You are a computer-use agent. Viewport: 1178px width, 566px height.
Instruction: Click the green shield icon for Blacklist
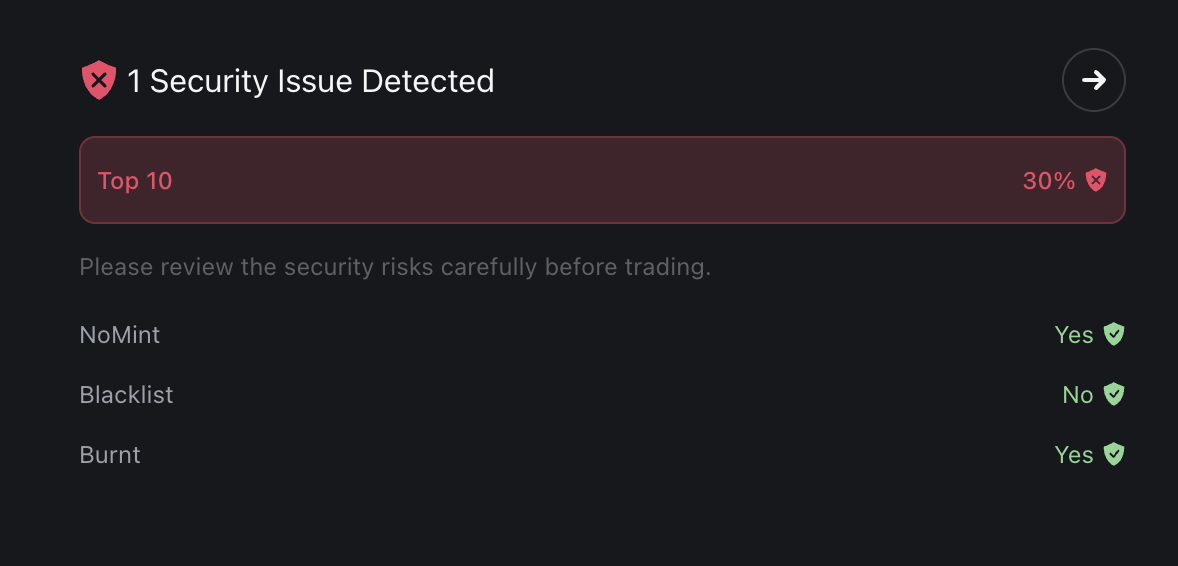[x=1114, y=395]
